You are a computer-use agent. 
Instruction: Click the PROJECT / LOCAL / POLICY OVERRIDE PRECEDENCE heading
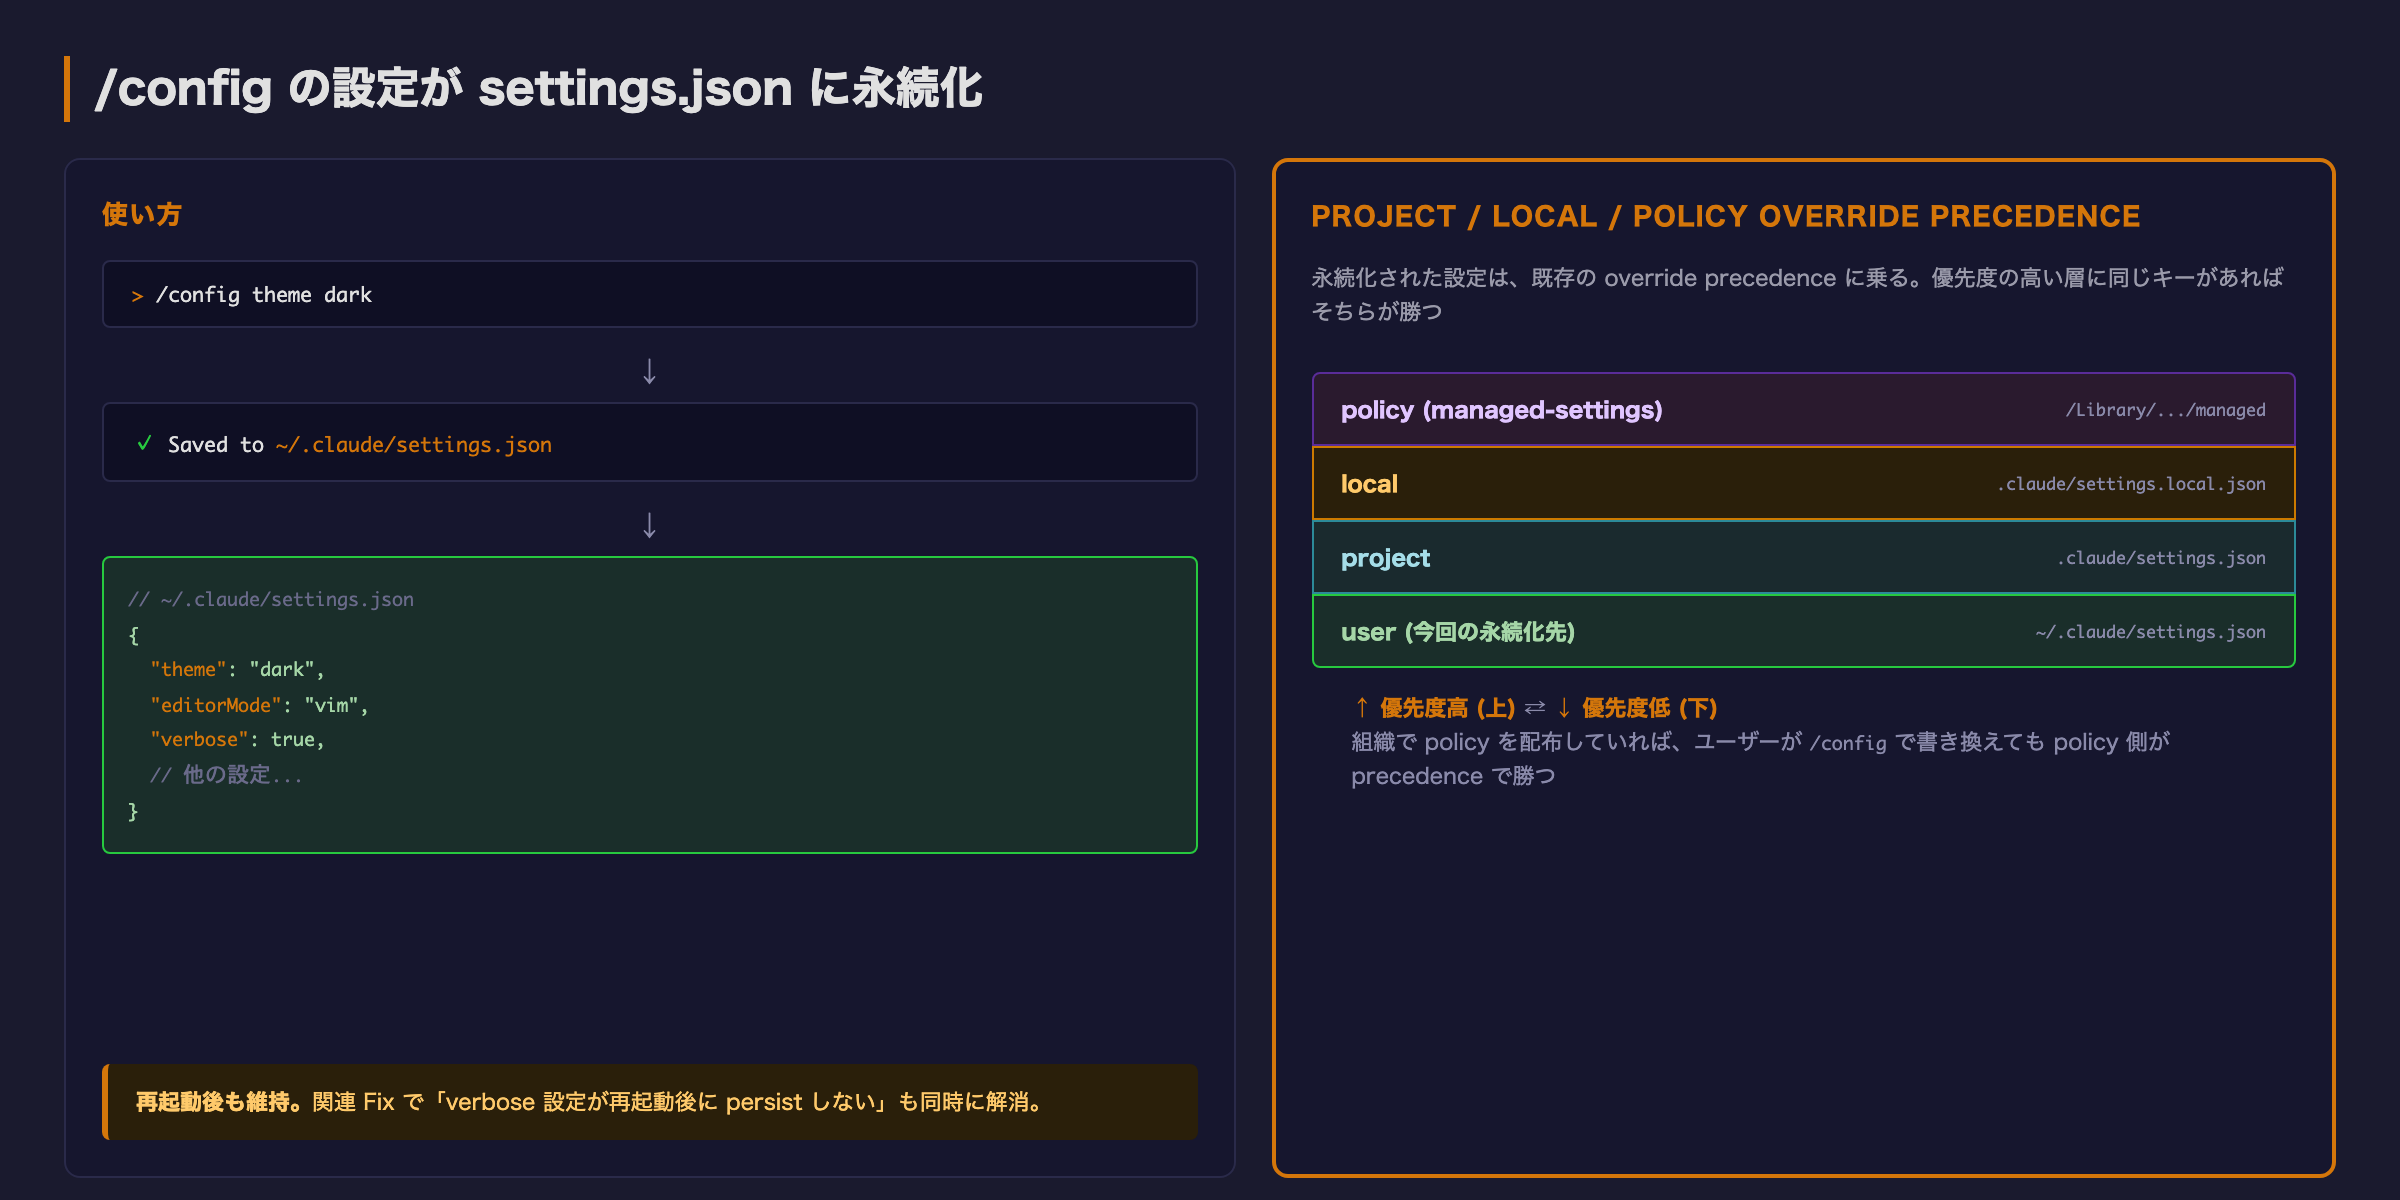point(1726,216)
